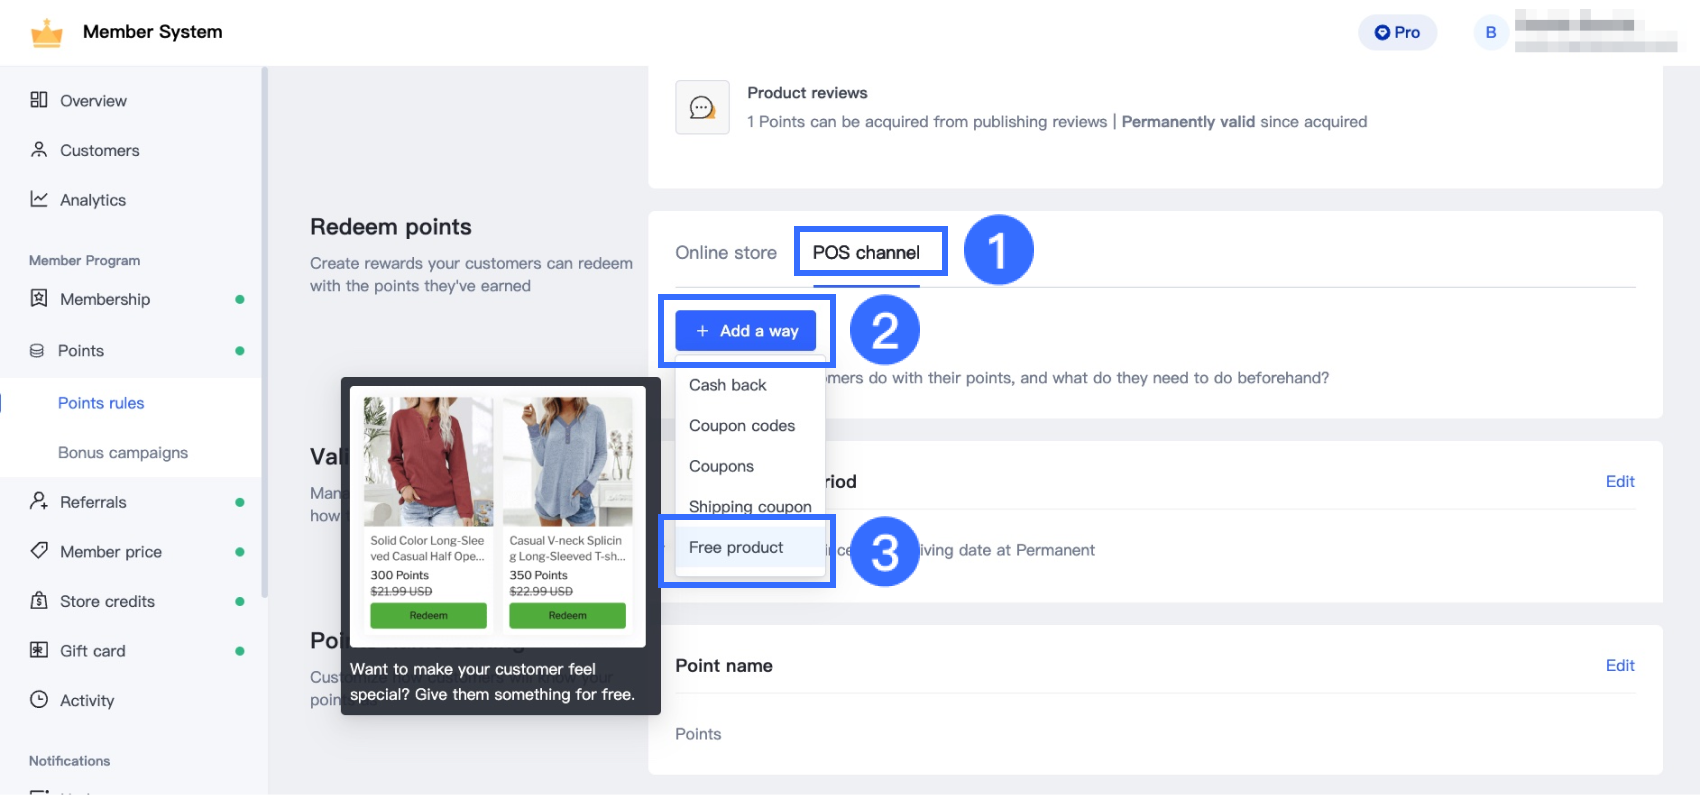The image size is (1700, 795).
Task: Switch to the Online store tab
Action: coord(726,253)
